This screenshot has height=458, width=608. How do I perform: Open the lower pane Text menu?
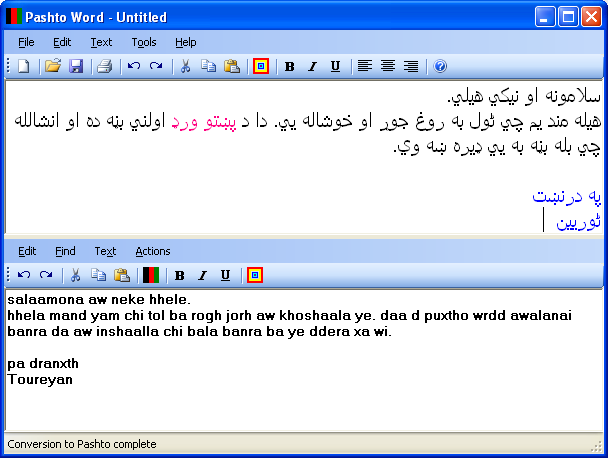coord(105,251)
